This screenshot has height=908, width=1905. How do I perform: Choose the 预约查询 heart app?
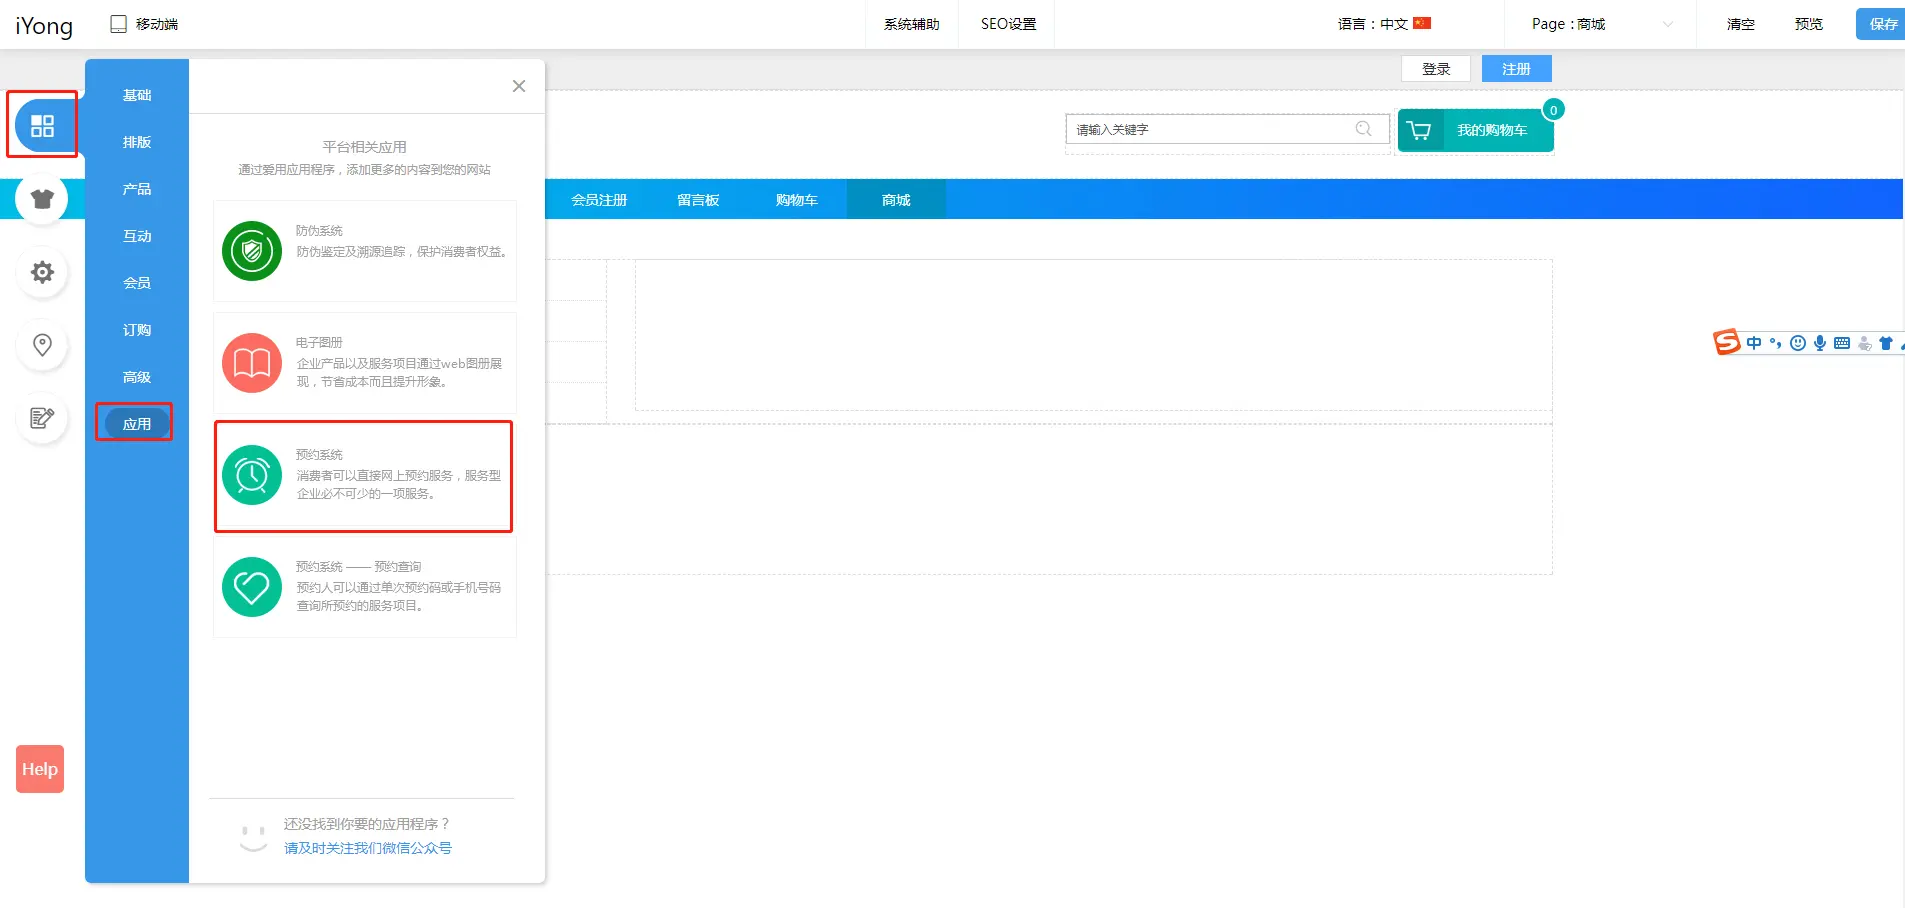tap(364, 587)
